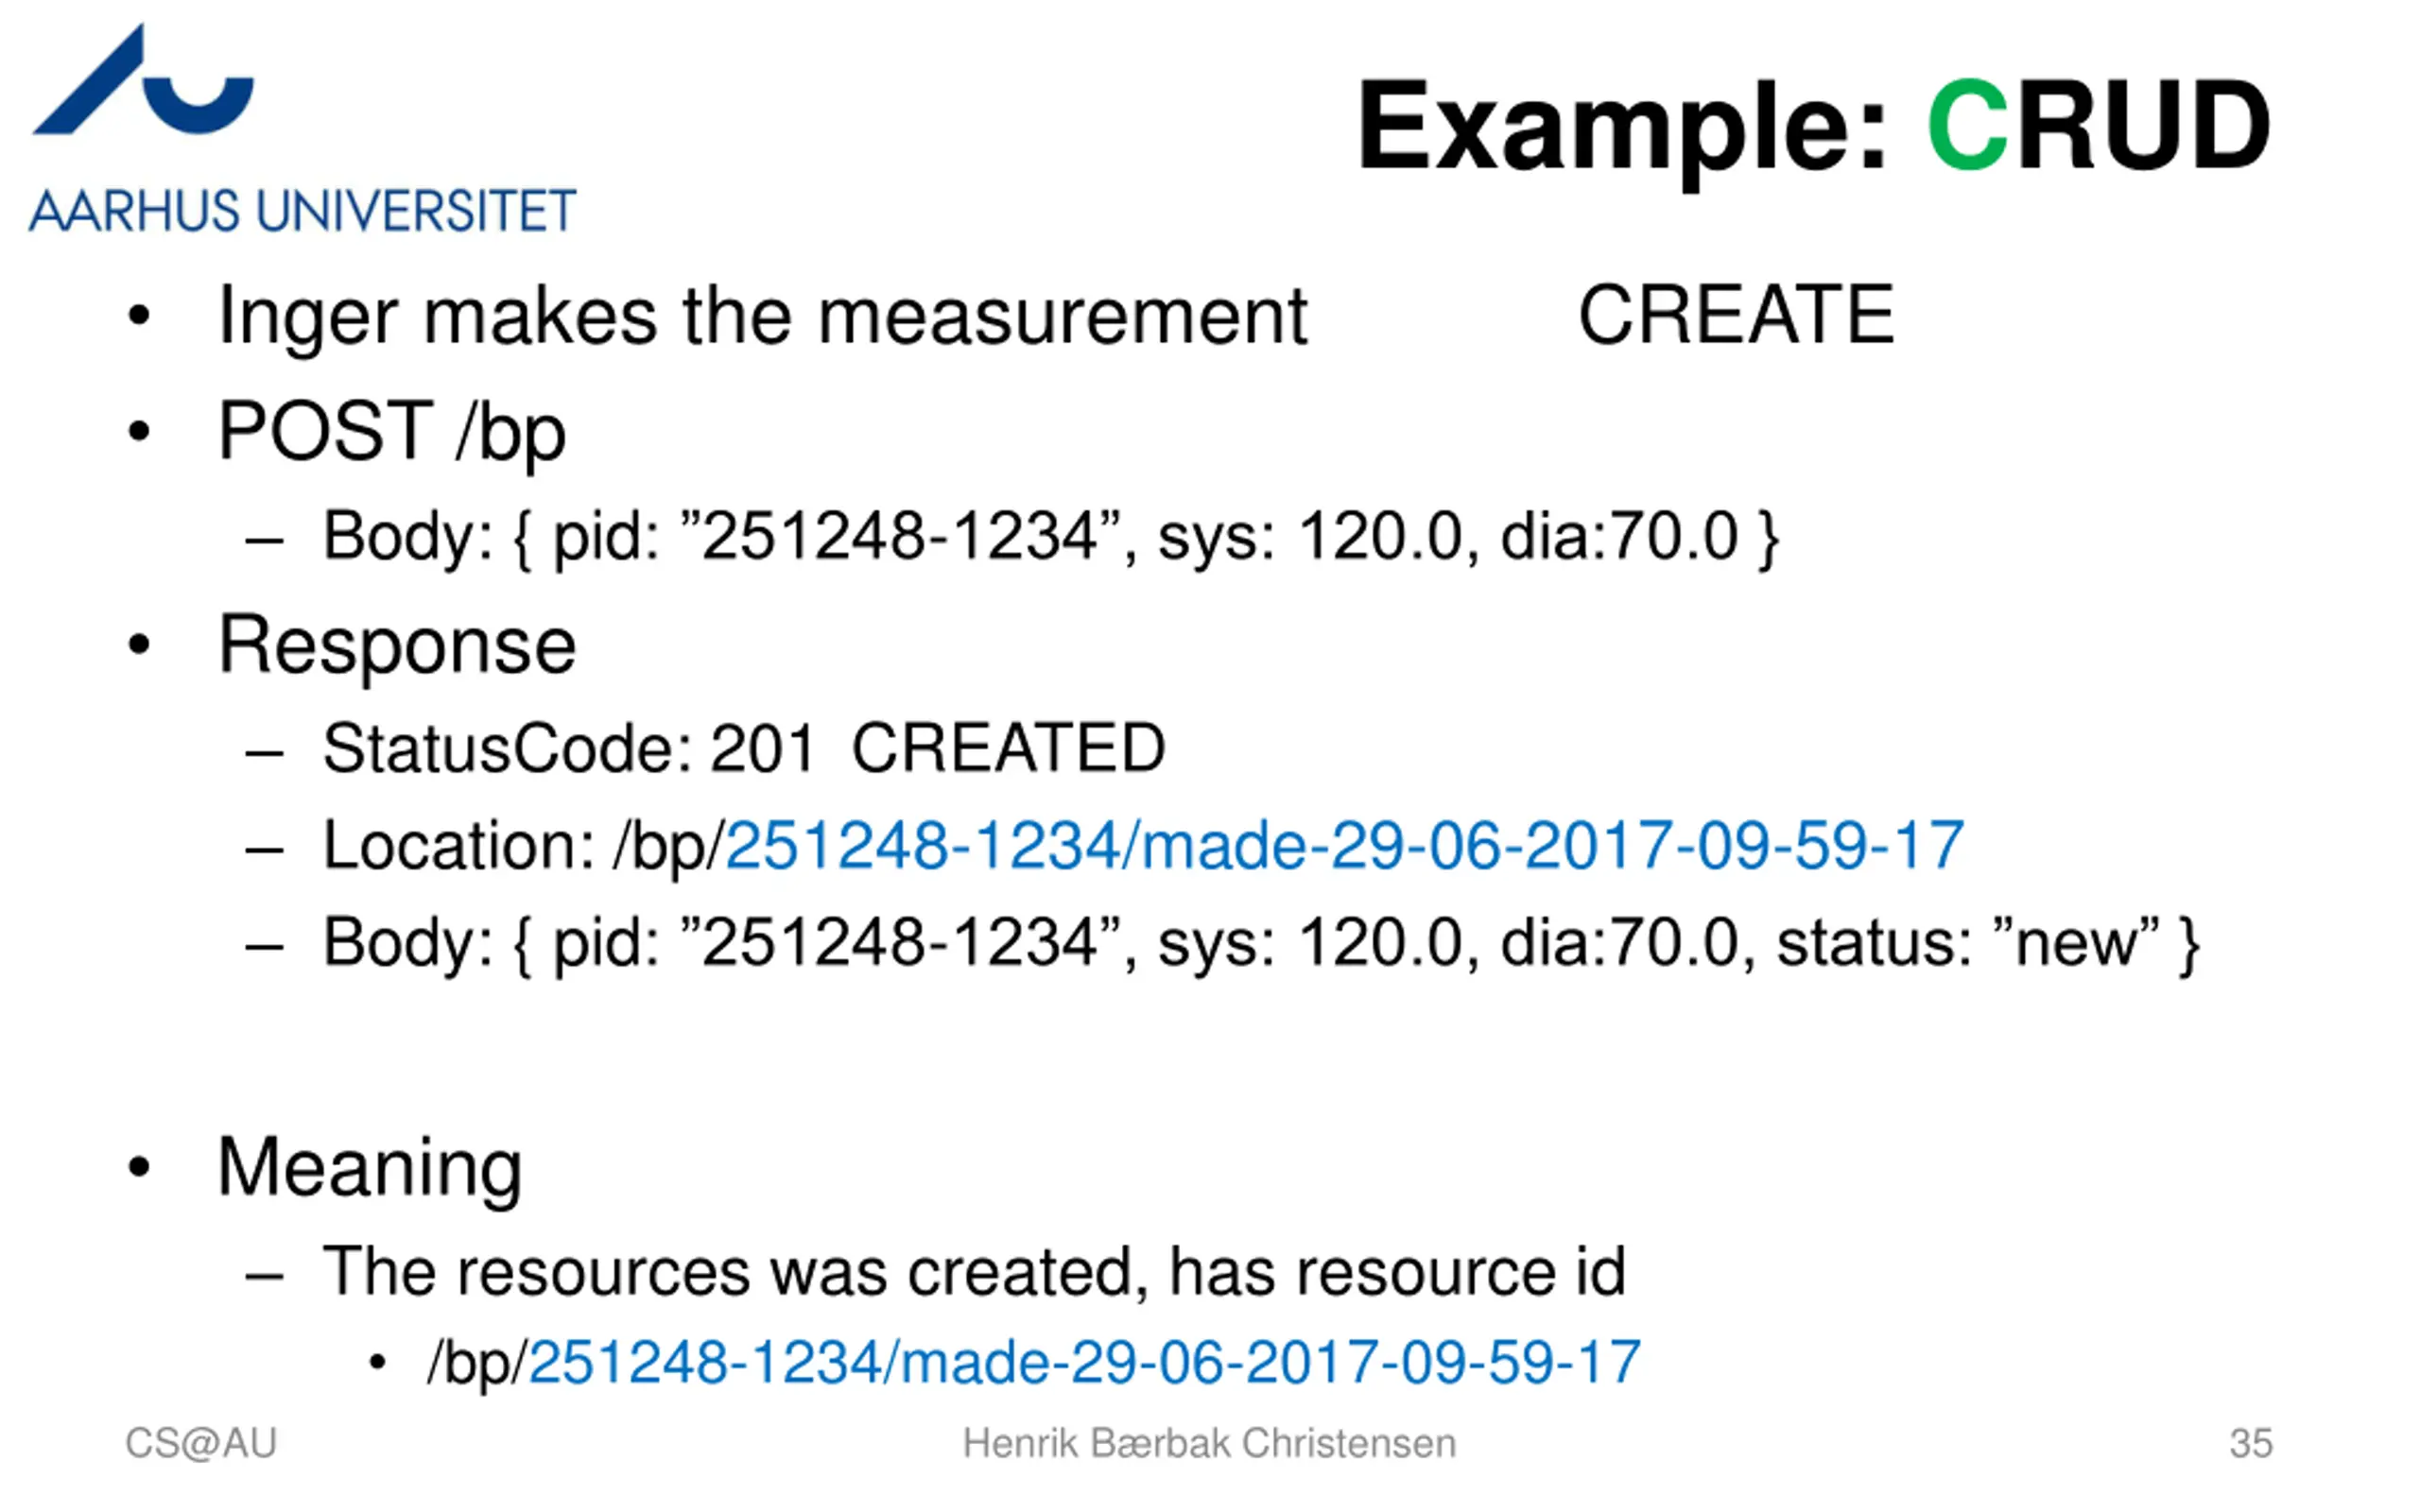Select the bullet Inger makes the measurement
Screen dimensions: 2420x1512
point(763,317)
